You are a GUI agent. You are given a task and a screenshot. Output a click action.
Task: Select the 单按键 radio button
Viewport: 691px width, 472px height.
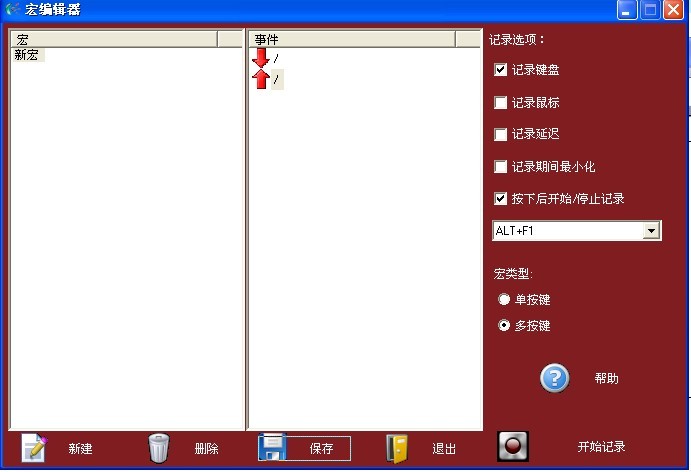pyautogui.click(x=504, y=300)
